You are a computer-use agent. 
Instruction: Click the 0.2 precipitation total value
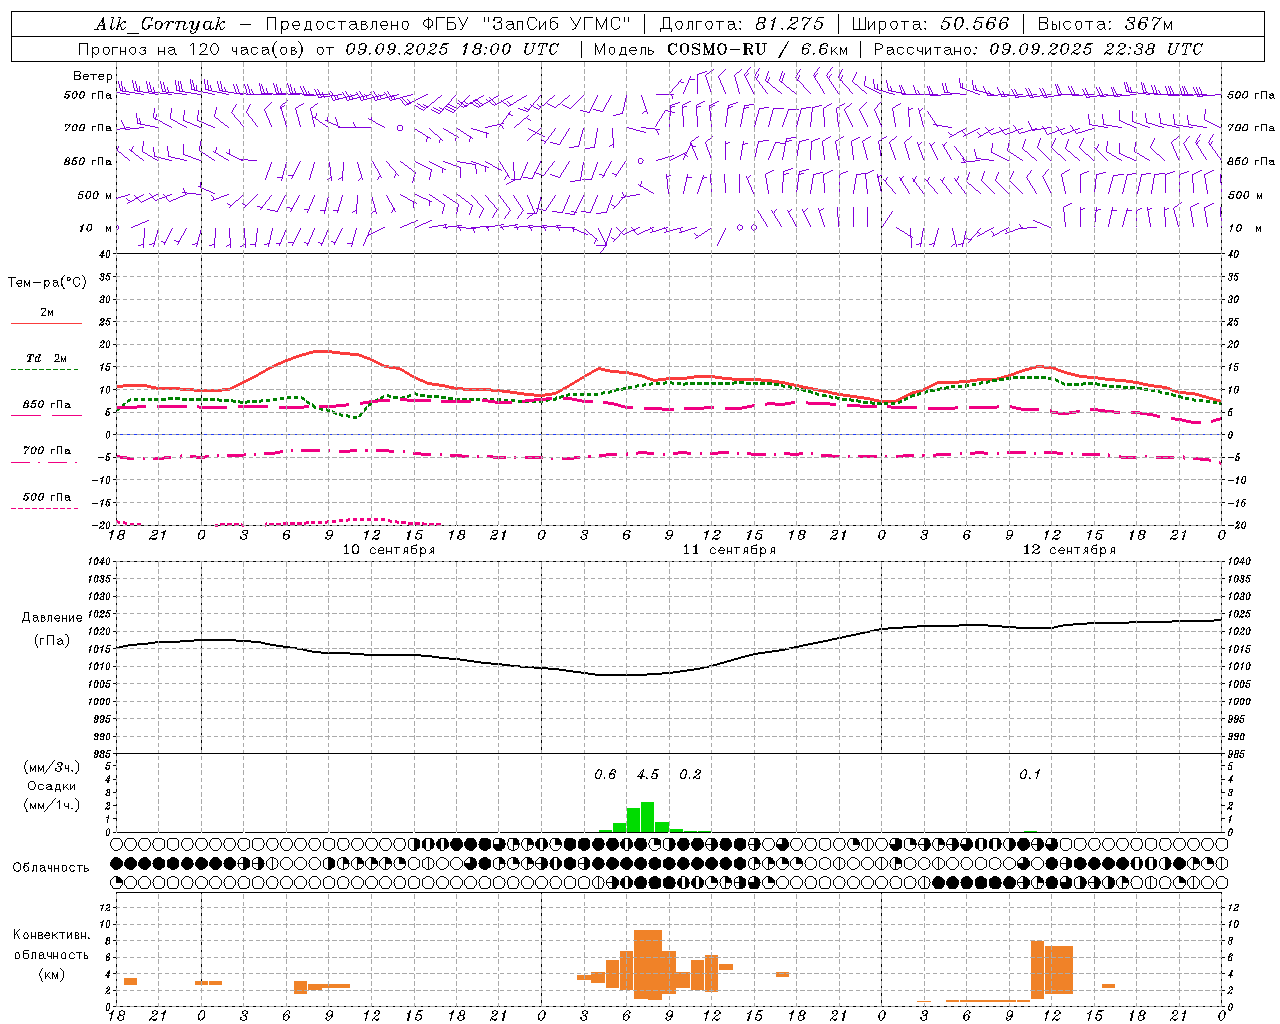point(690,775)
